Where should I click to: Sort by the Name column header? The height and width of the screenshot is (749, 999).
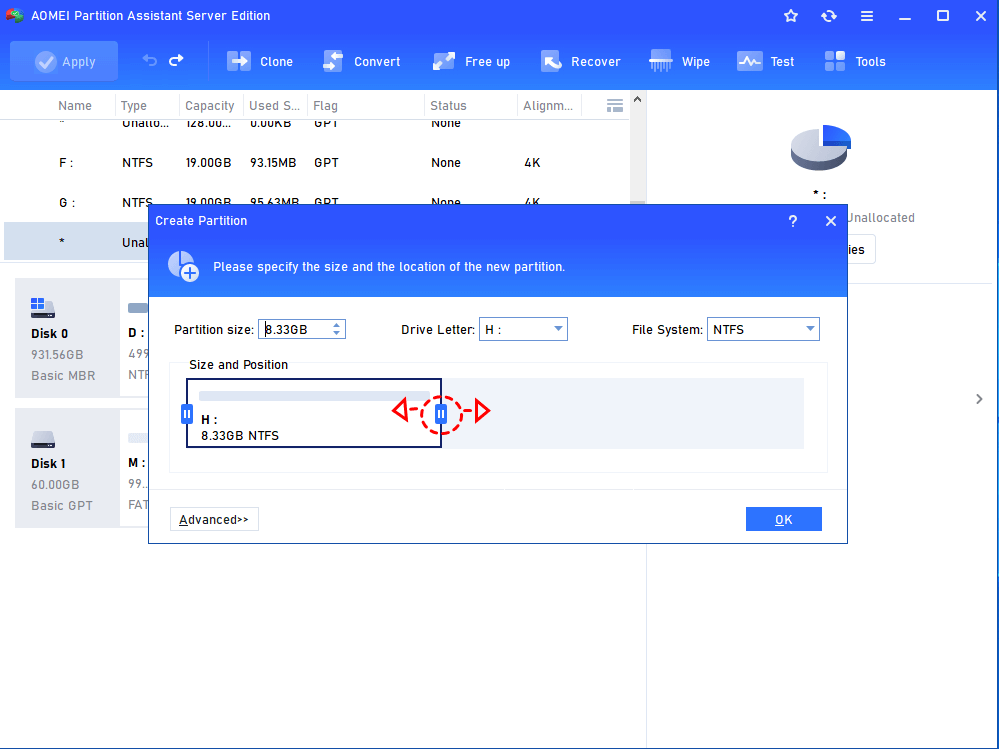click(75, 106)
